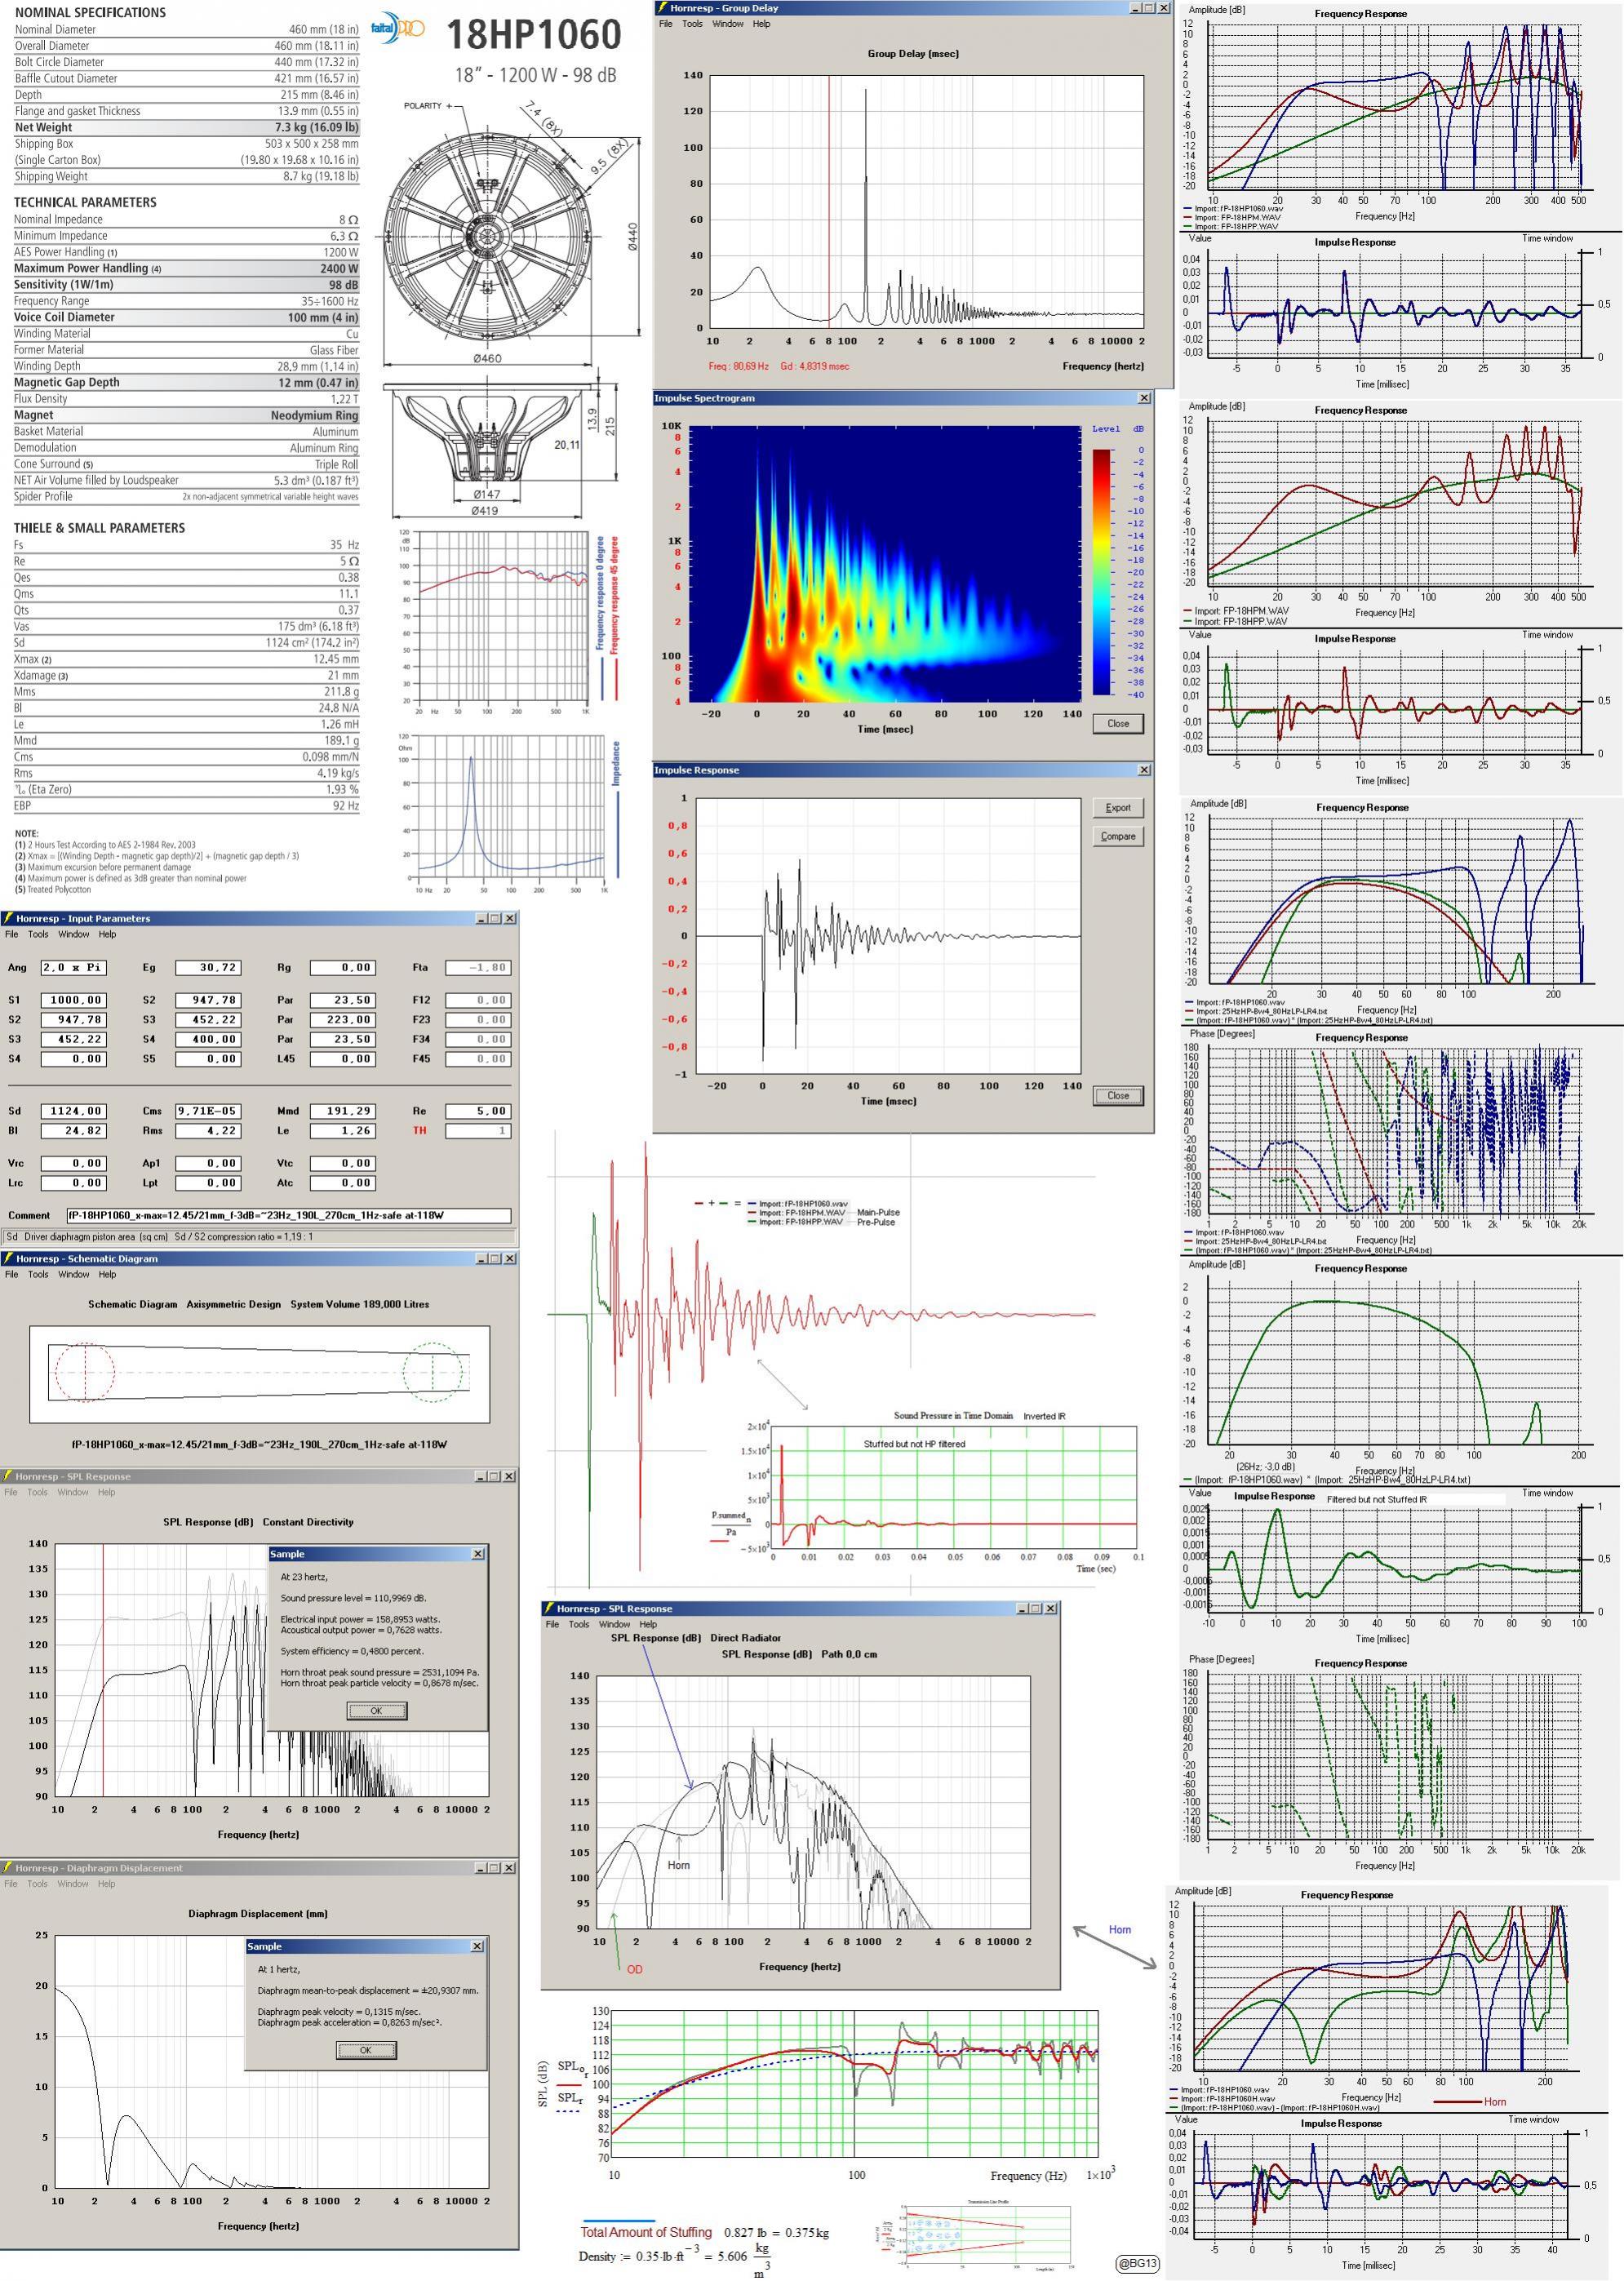Open the Window menu in the Path 0,0 cm SPL Response window
The height and width of the screenshot is (2281, 1624).
tap(615, 1625)
